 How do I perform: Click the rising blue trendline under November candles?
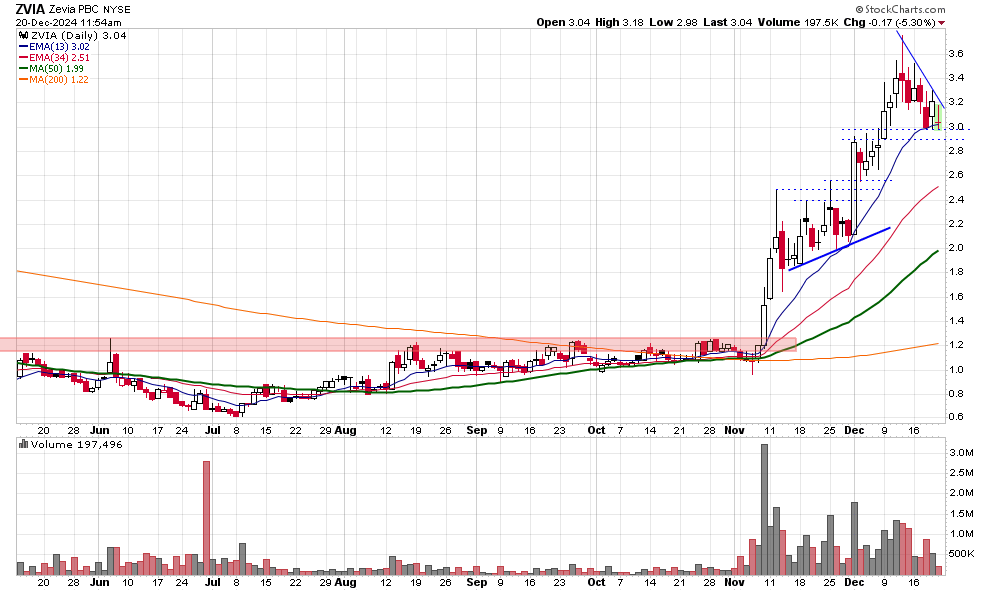click(839, 249)
